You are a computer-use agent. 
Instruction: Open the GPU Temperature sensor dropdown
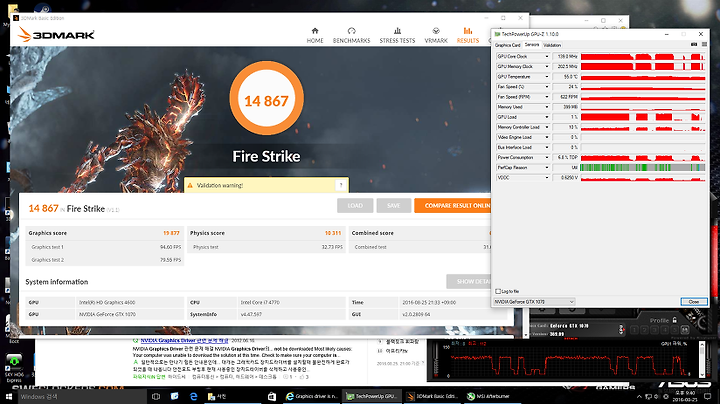(546, 77)
